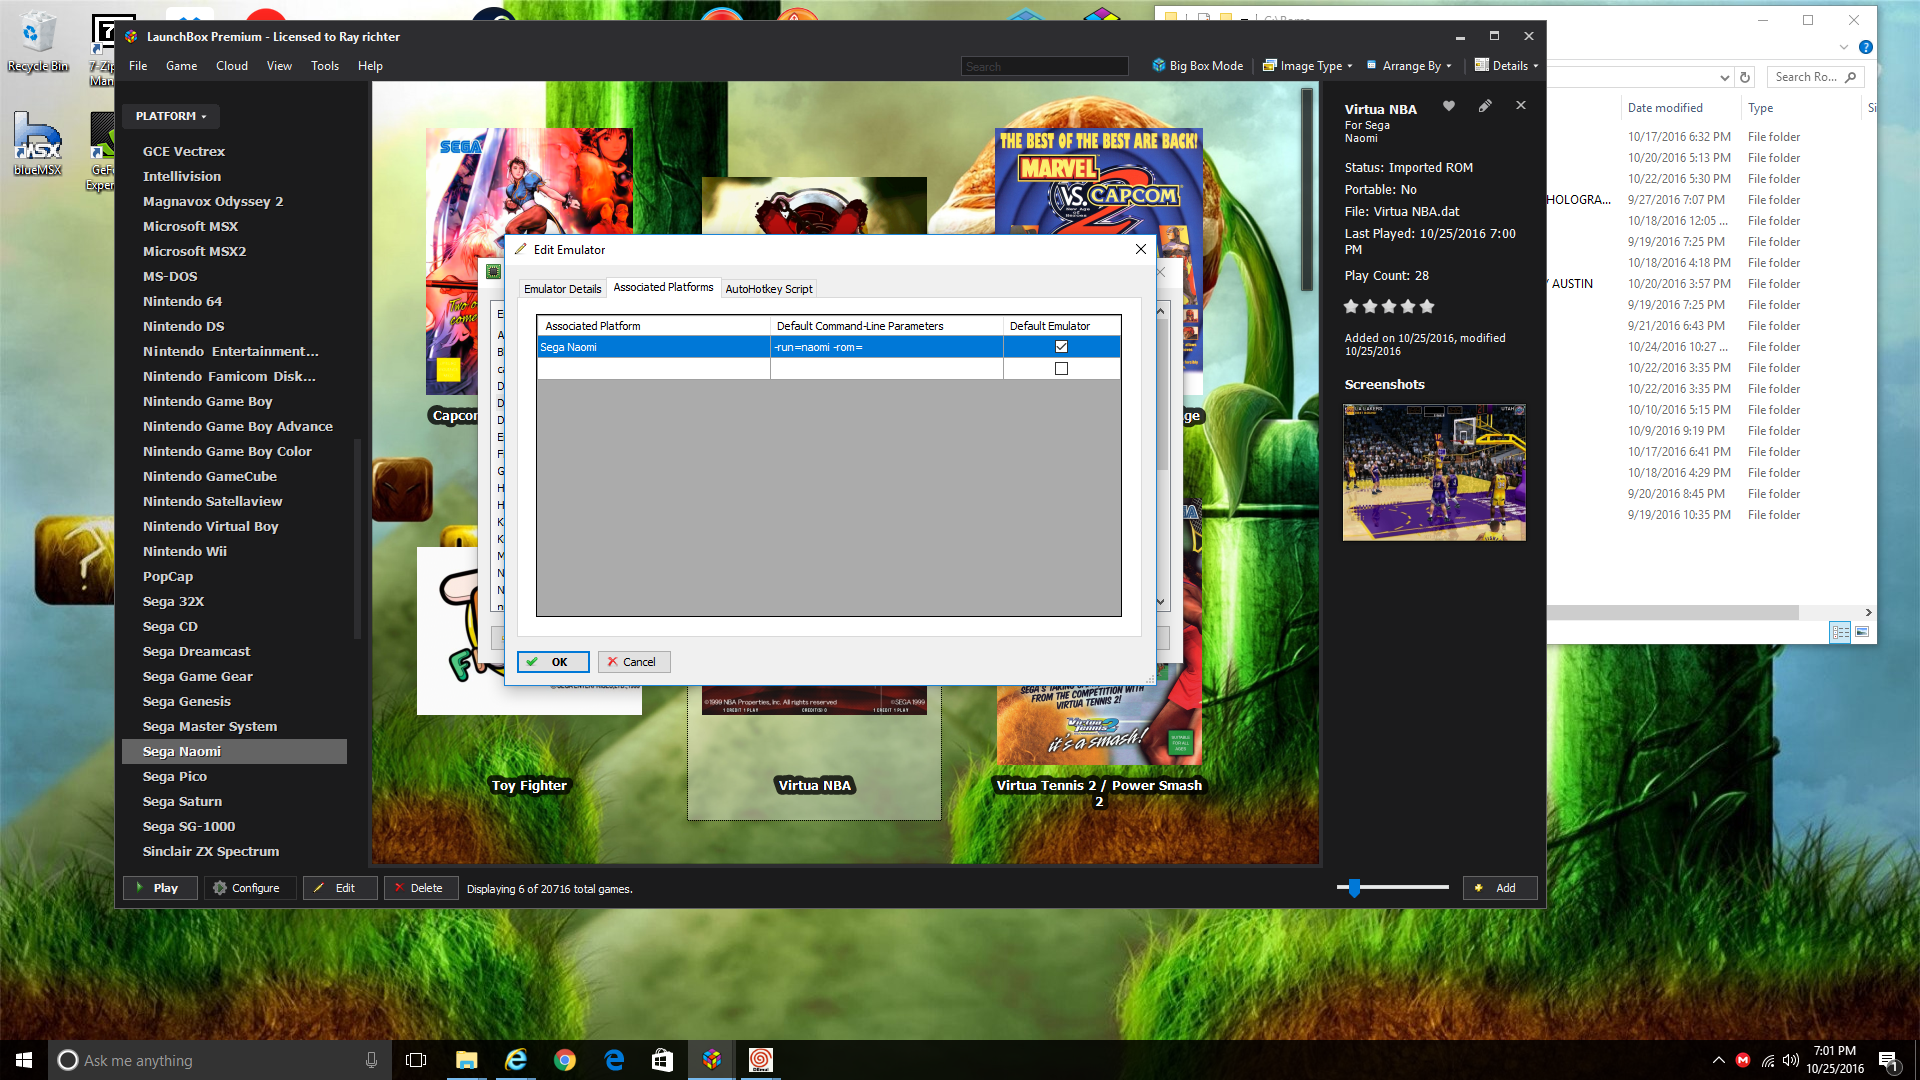Open the Game menu
The image size is (1920, 1080).
click(x=181, y=66)
